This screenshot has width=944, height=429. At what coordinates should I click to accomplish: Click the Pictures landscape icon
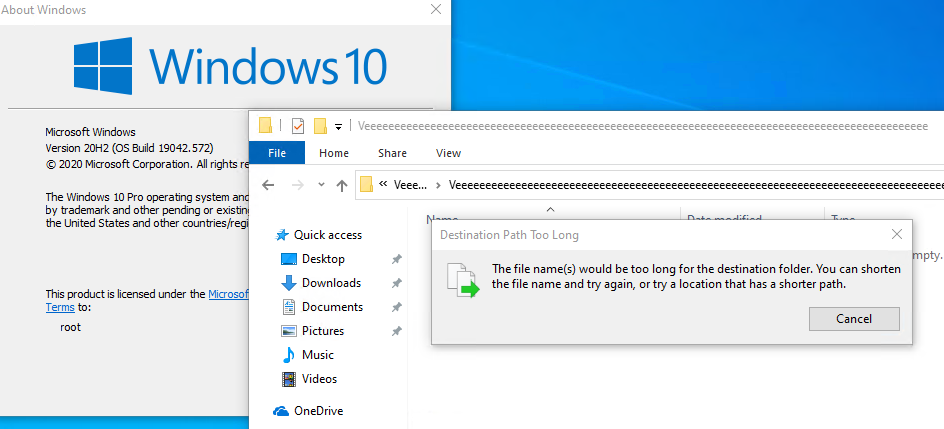tap(289, 331)
